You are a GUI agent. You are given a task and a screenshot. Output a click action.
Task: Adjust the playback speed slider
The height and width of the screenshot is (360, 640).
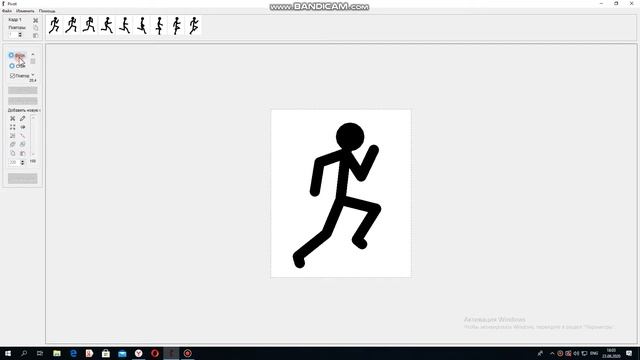click(33, 64)
